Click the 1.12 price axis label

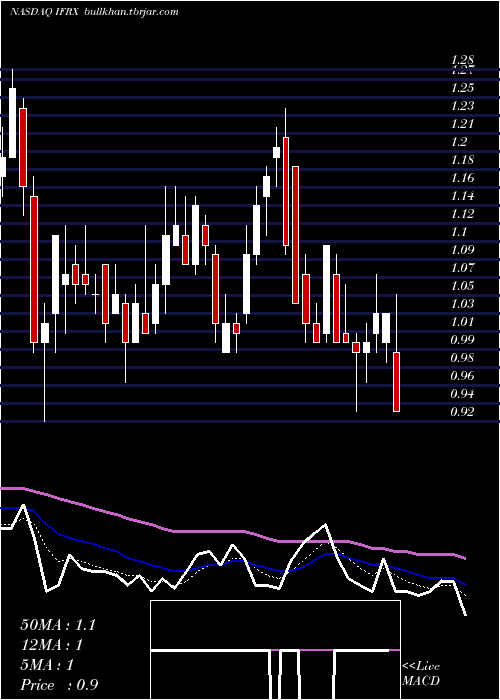tap(462, 214)
